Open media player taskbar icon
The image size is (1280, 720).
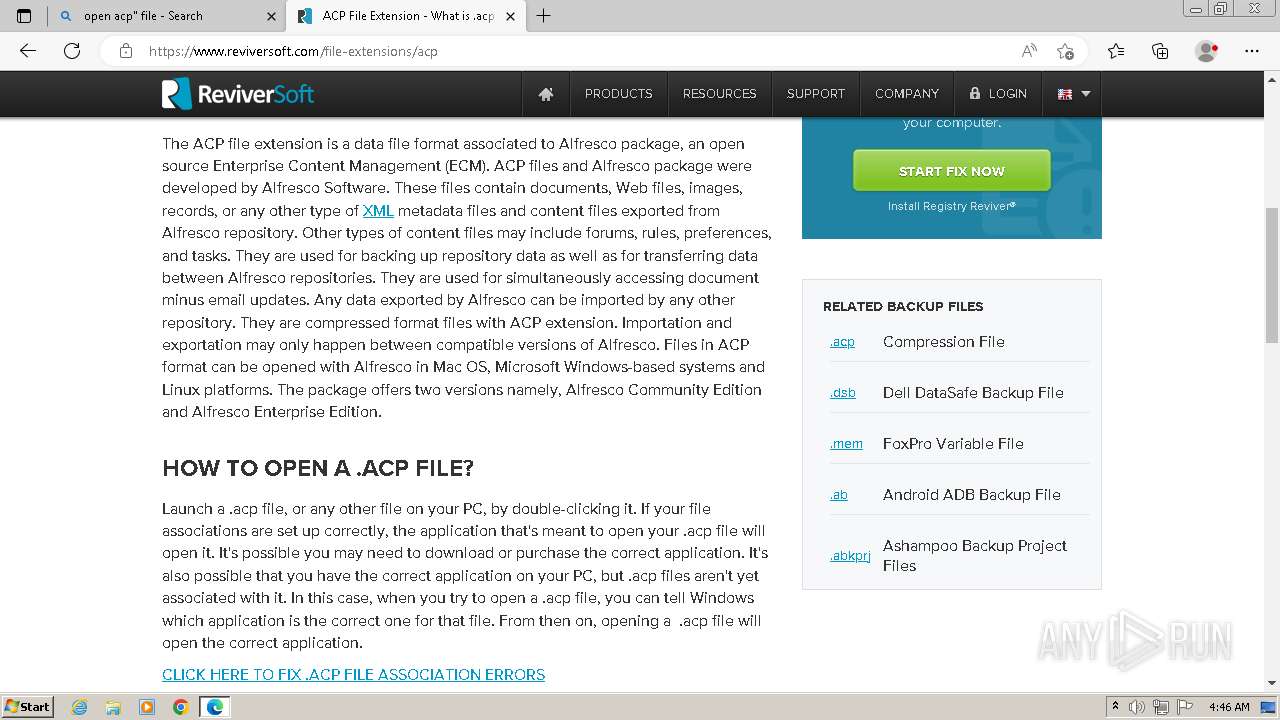coord(147,707)
